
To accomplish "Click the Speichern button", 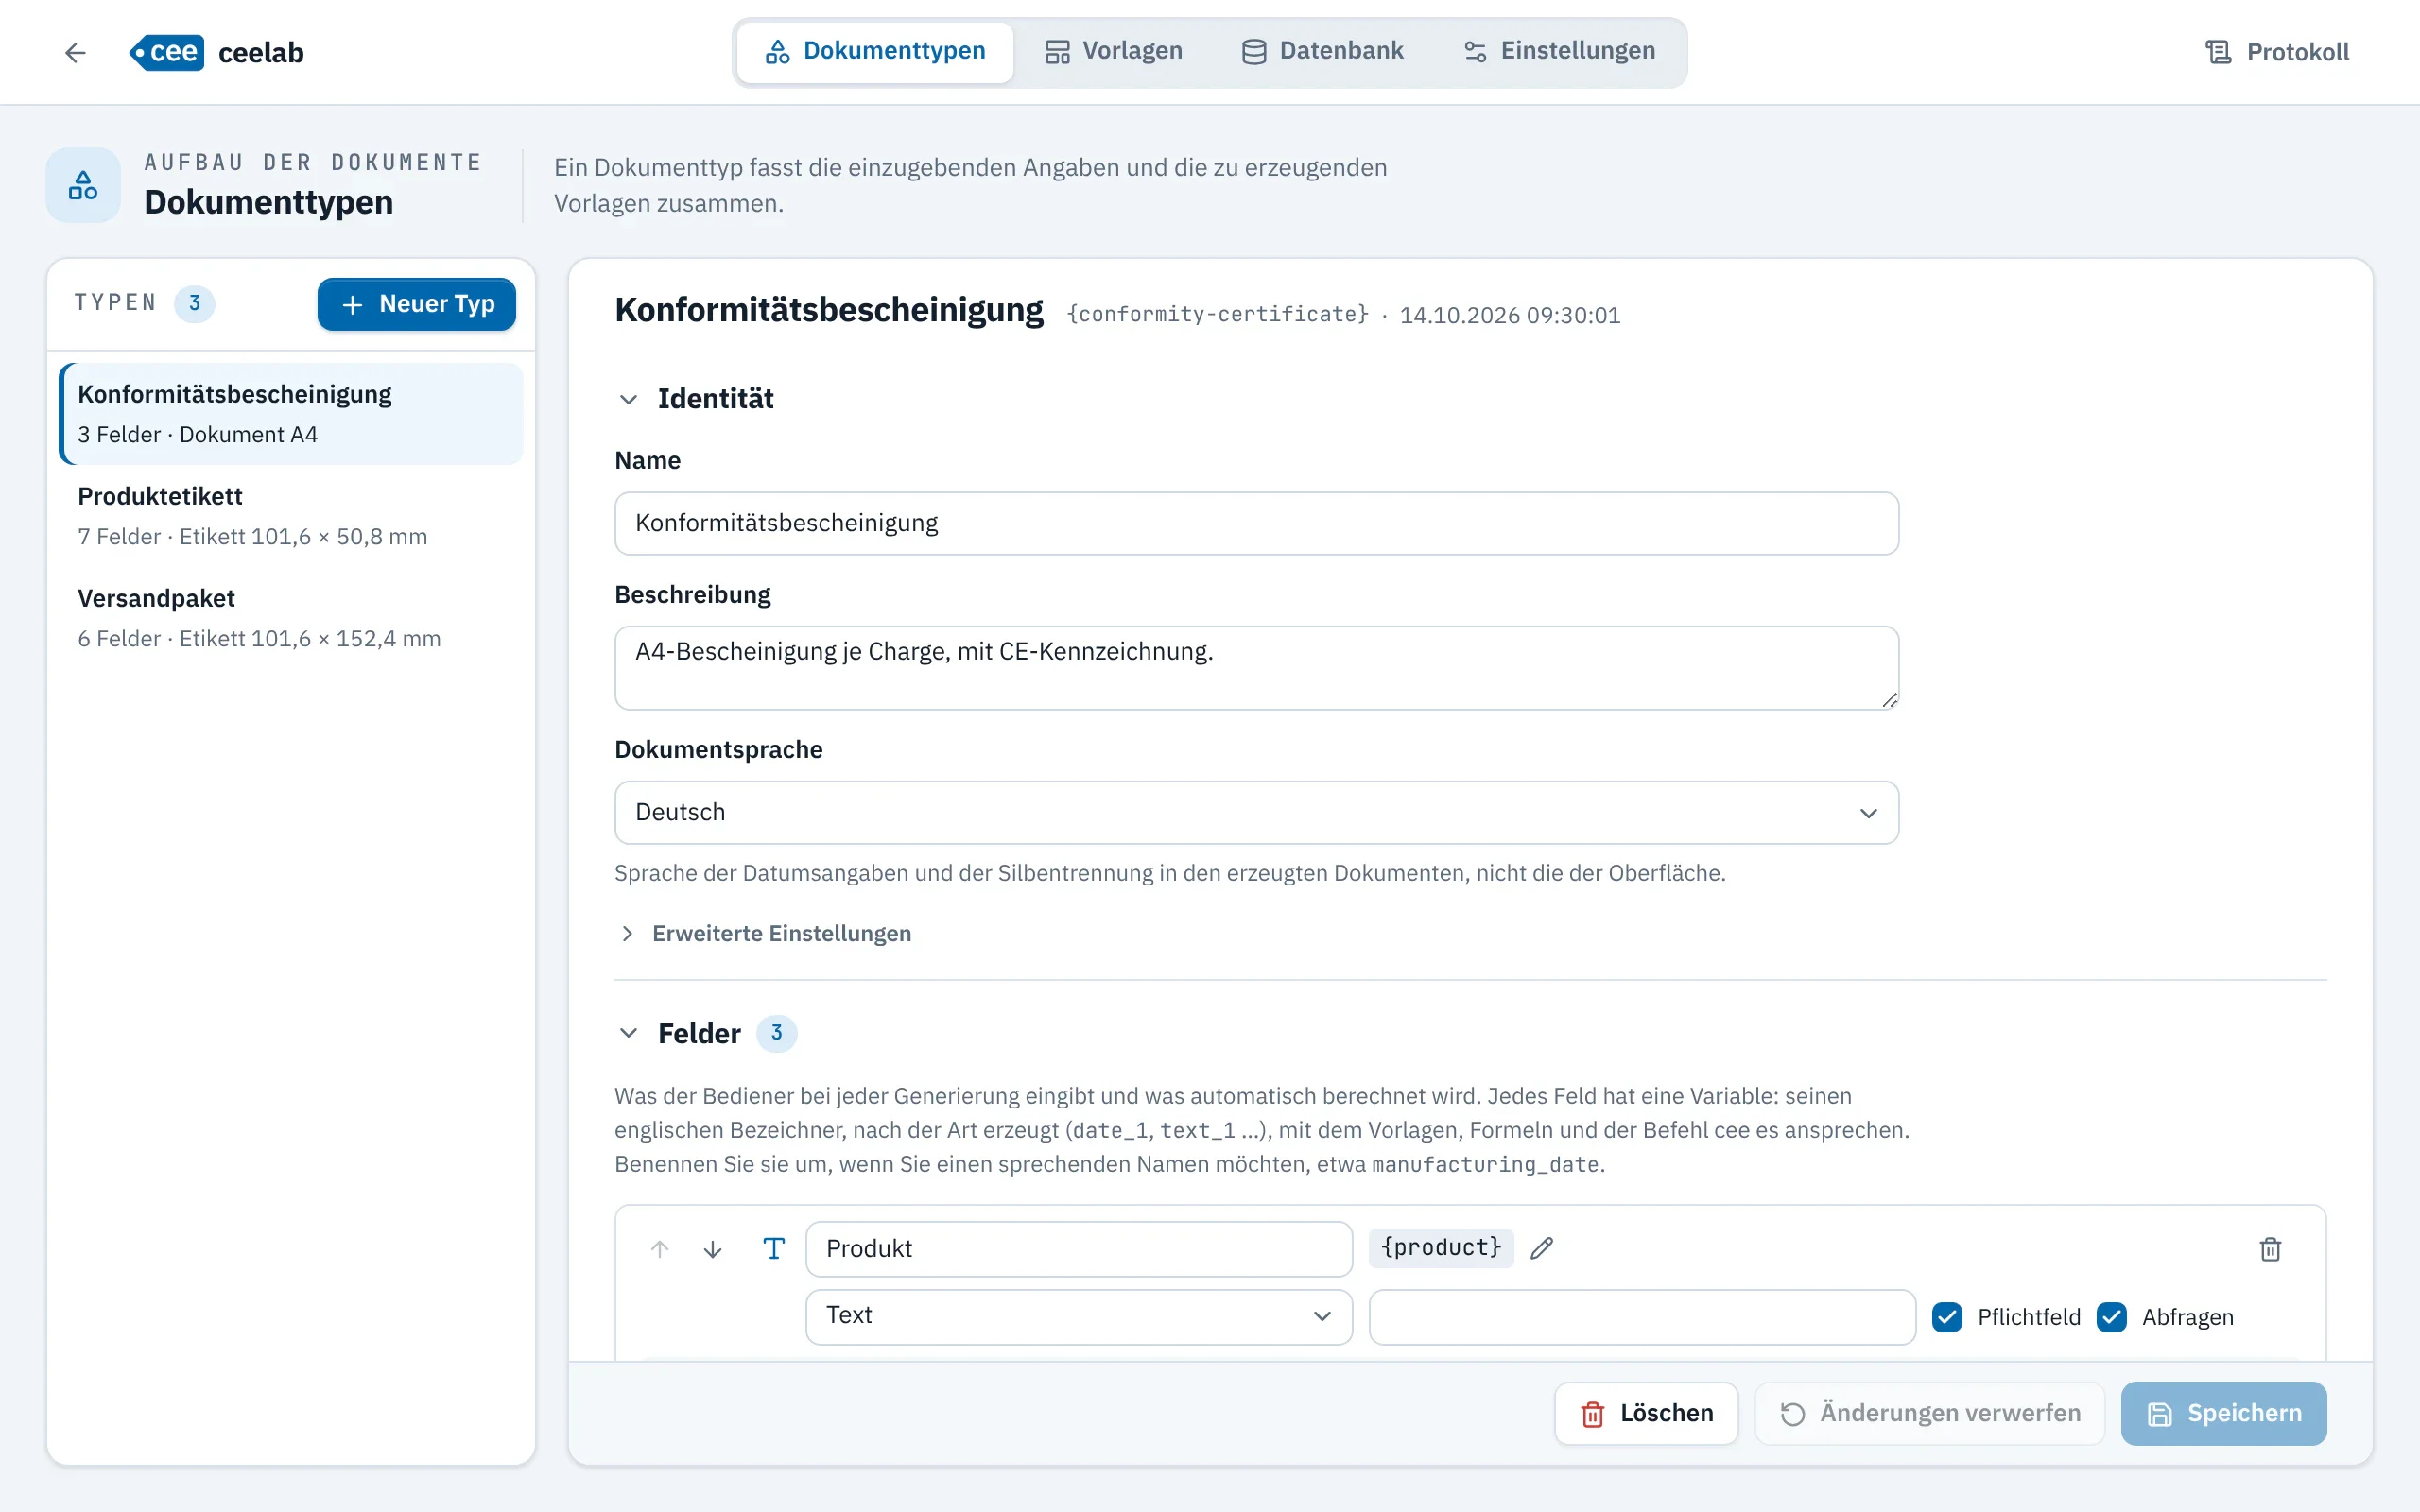I will pyautogui.click(x=2224, y=1413).
